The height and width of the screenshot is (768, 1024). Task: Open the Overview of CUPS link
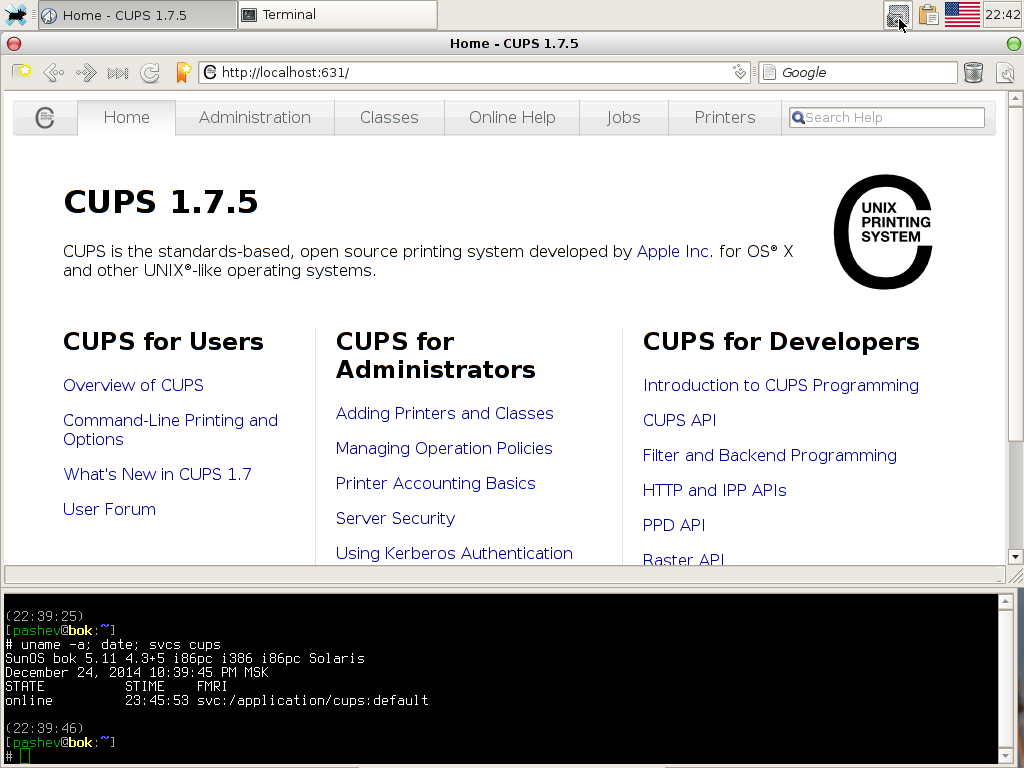(133, 385)
